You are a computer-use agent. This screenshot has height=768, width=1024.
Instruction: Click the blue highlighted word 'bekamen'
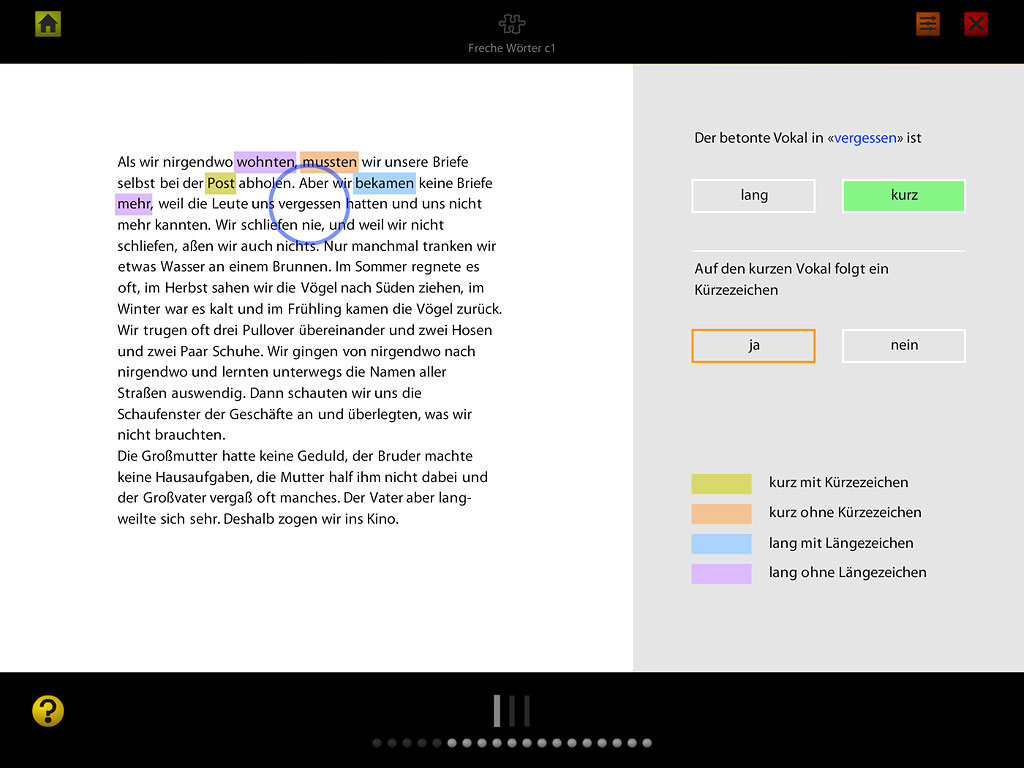pyautogui.click(x=384, y=183)
